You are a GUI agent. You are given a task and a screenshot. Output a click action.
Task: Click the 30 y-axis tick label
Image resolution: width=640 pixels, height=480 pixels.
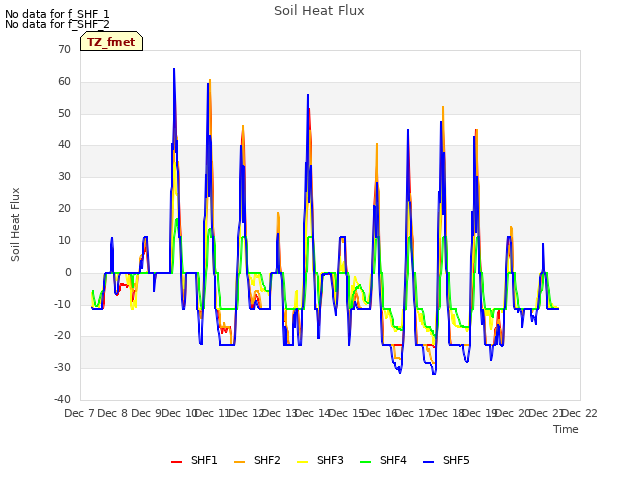(64, 176)
